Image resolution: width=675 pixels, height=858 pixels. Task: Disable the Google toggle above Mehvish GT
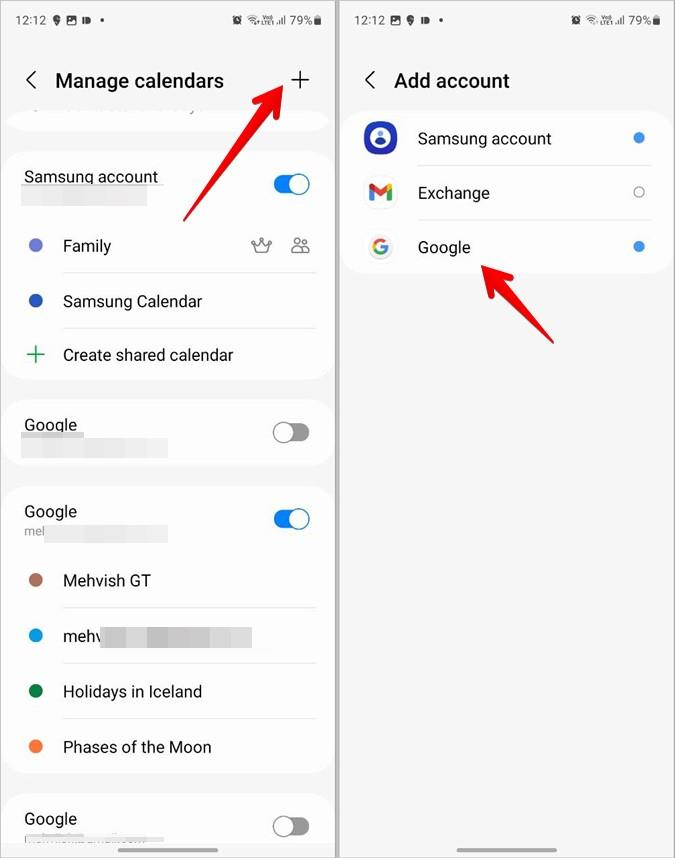[292, 519]
